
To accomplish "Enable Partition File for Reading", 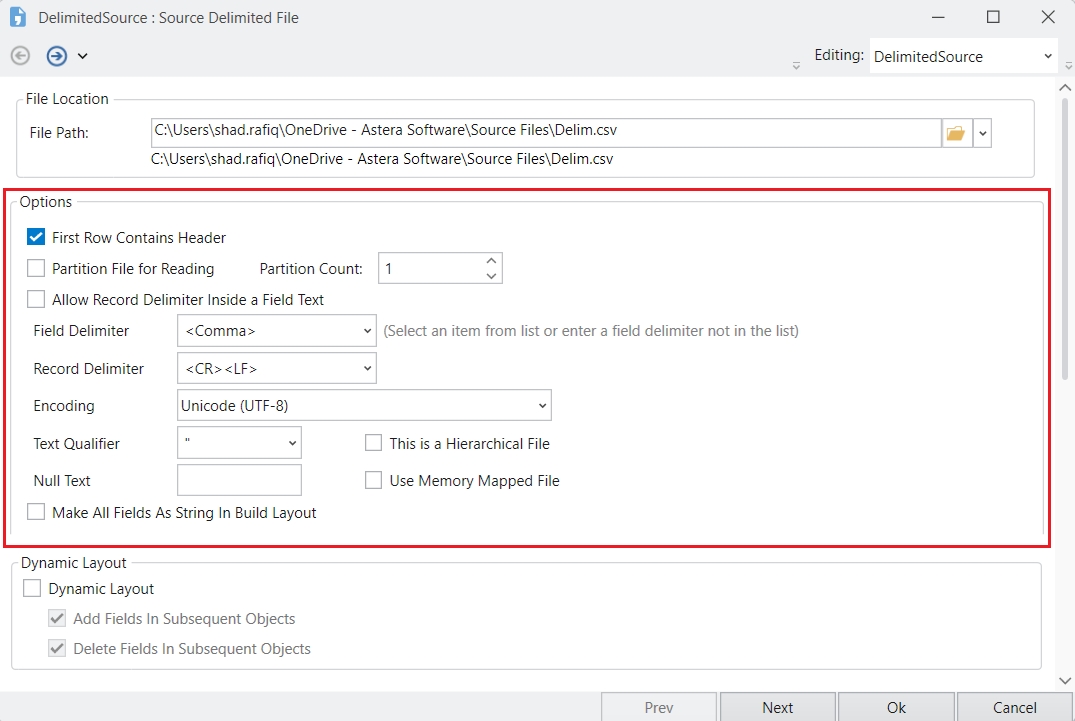I will [x=36, y=268].
